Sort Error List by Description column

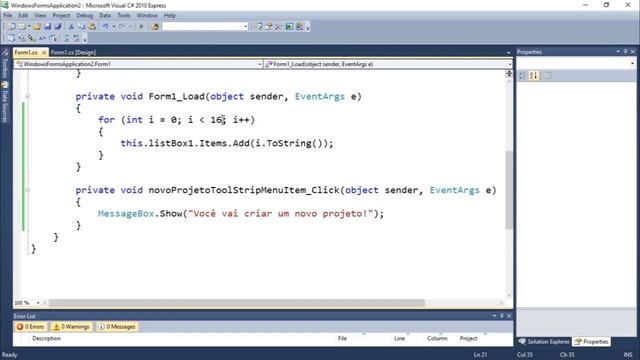[47, 338]
